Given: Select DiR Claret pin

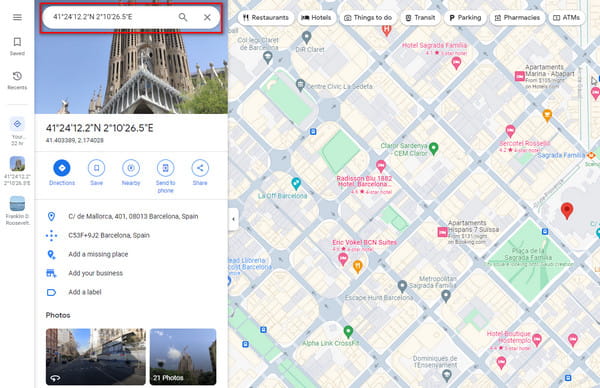Looking at the screenshot, I should [306, 37].
